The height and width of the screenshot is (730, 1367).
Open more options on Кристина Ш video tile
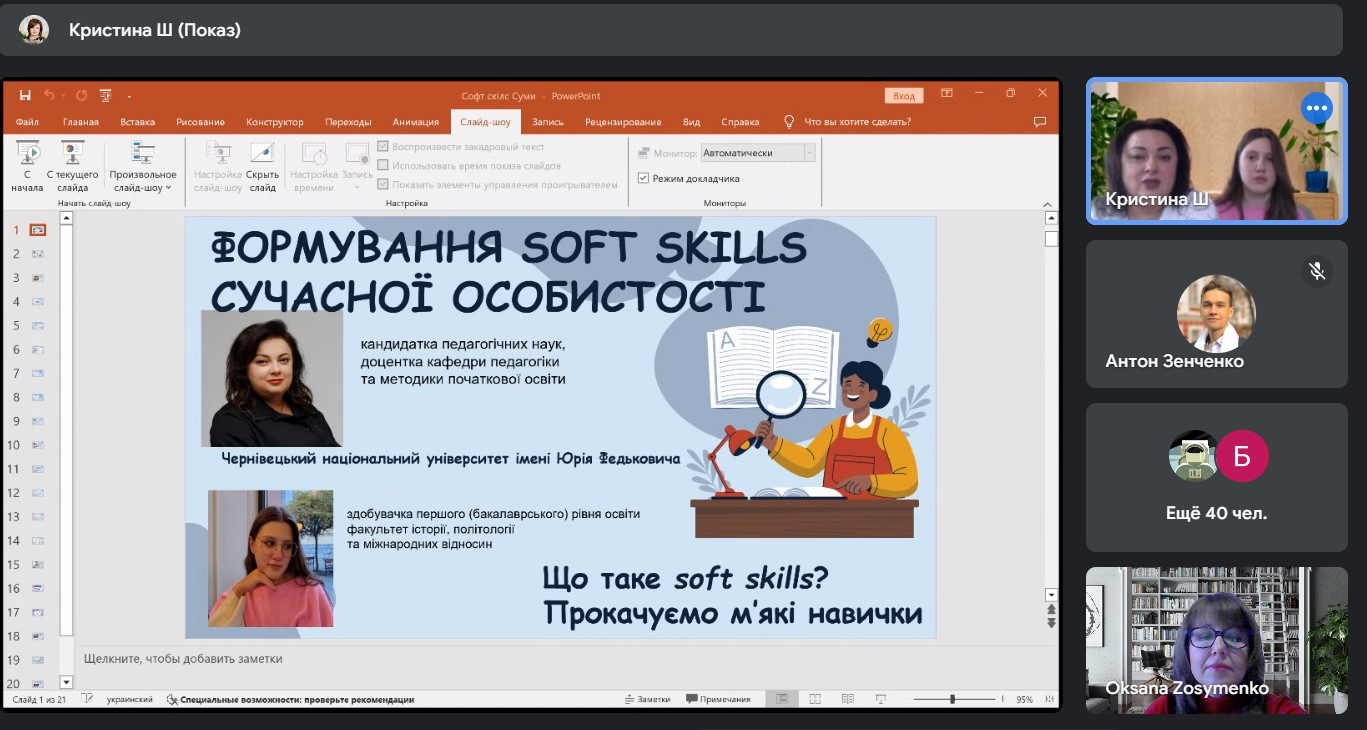pos(1317,108)
